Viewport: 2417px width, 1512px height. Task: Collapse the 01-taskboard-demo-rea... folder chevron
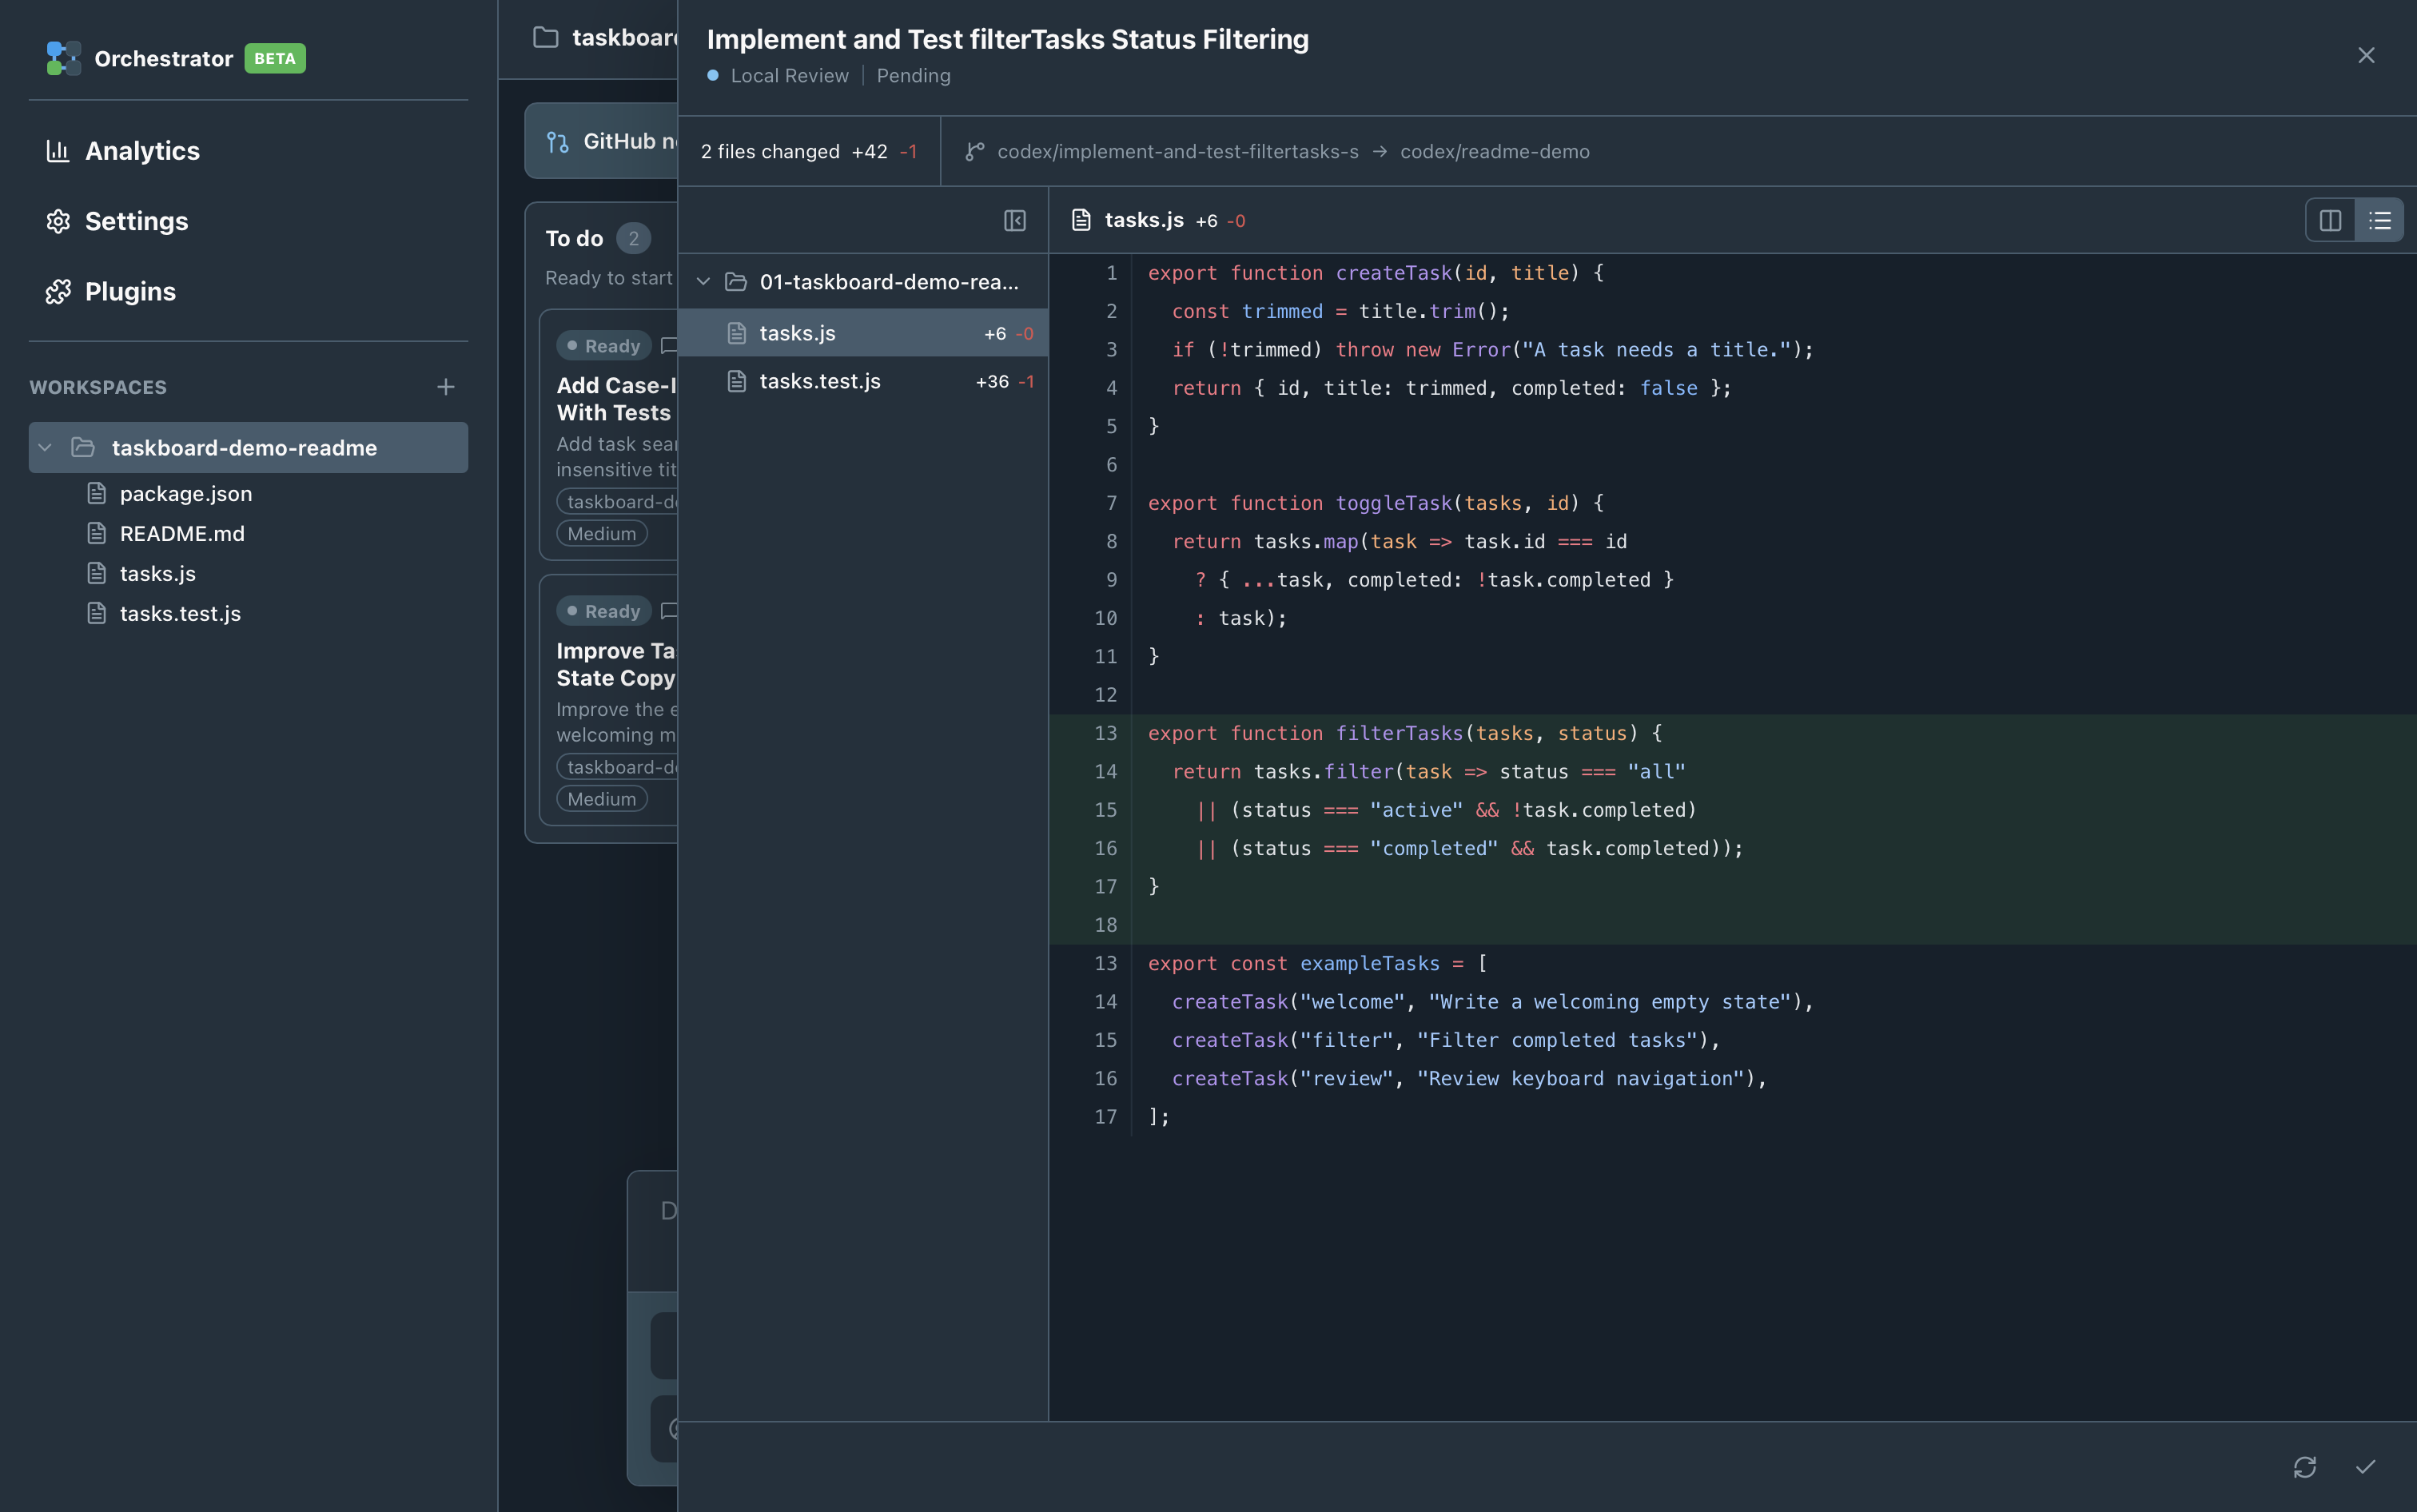pos(704,282)
